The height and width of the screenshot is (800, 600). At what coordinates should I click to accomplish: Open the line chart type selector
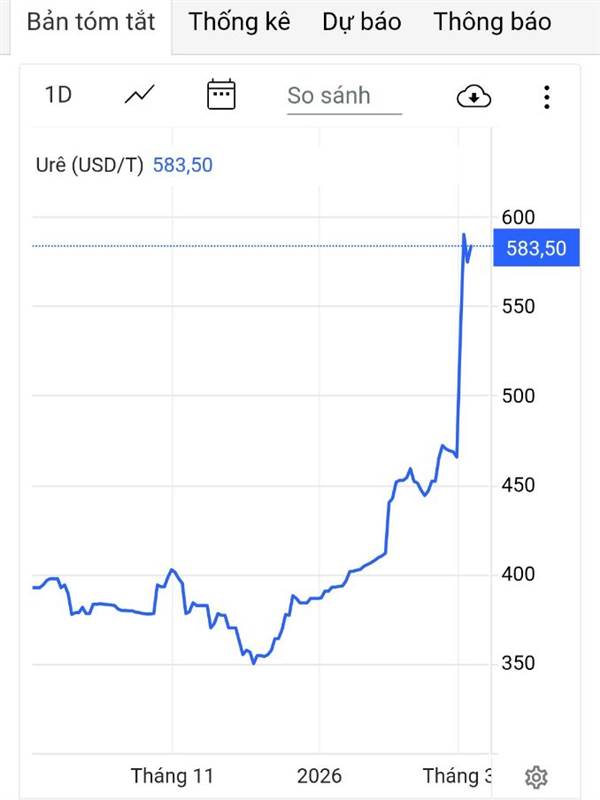coord(140,95)
